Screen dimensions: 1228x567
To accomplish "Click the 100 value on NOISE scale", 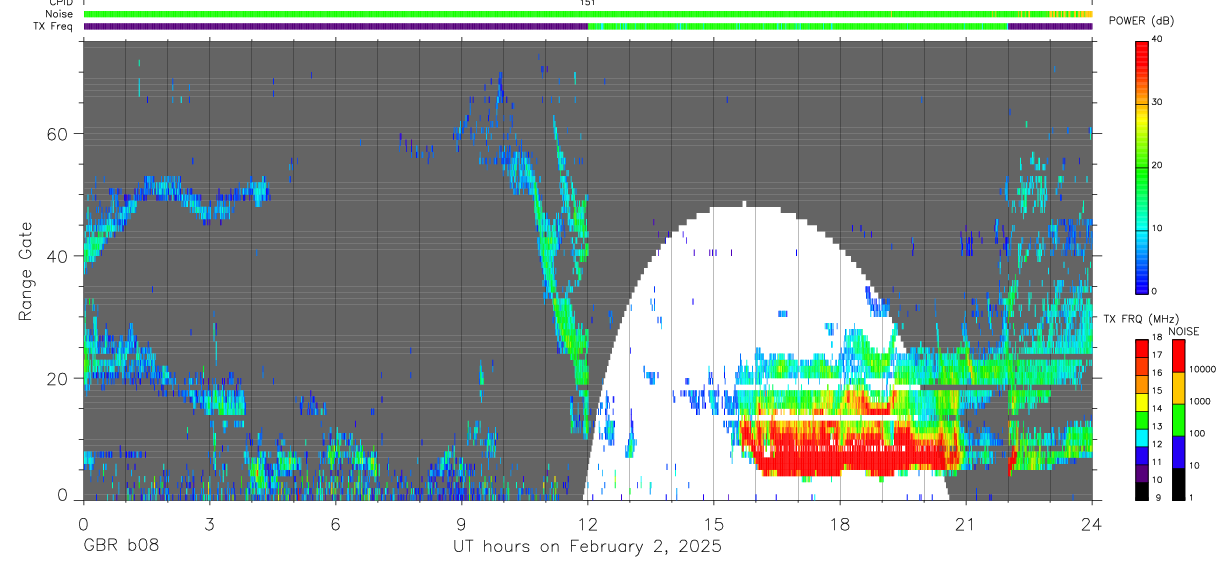I will pyautogui.click(x=1198, y=433).
